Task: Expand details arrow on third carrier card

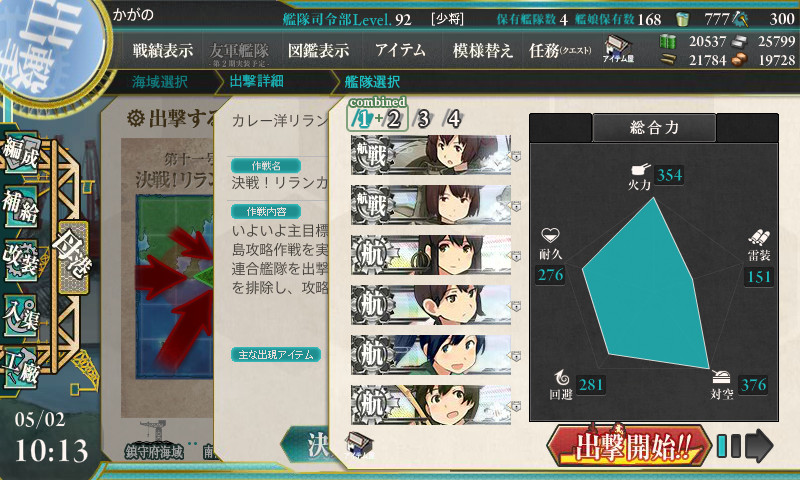Action: click(516, 256)
